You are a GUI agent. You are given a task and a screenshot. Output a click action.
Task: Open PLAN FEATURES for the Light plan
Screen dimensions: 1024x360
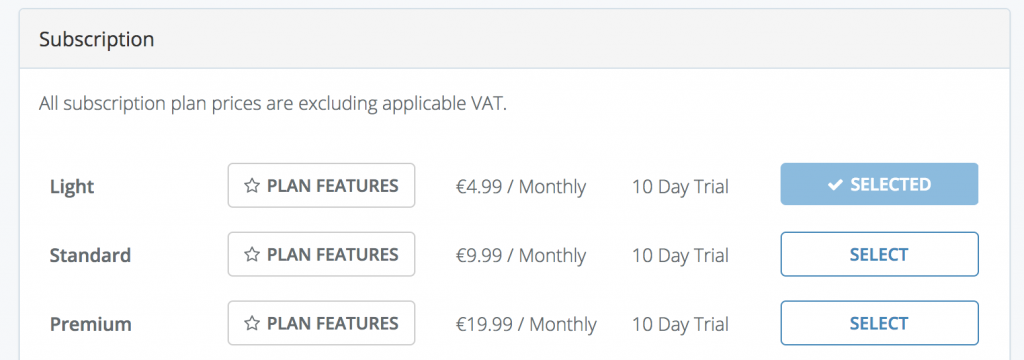(321, 186)
